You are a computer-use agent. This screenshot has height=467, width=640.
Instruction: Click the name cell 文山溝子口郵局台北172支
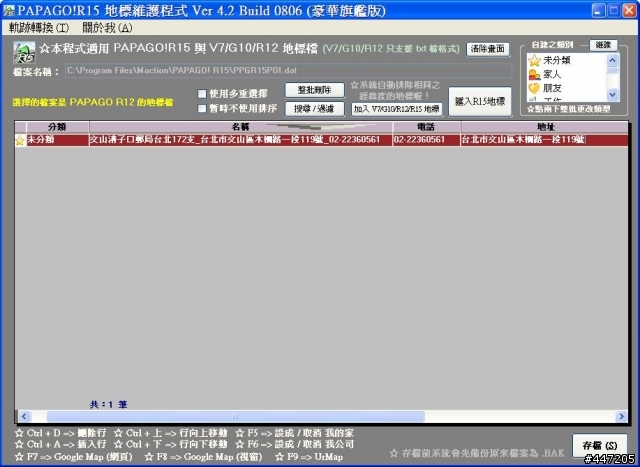[241, 140]
